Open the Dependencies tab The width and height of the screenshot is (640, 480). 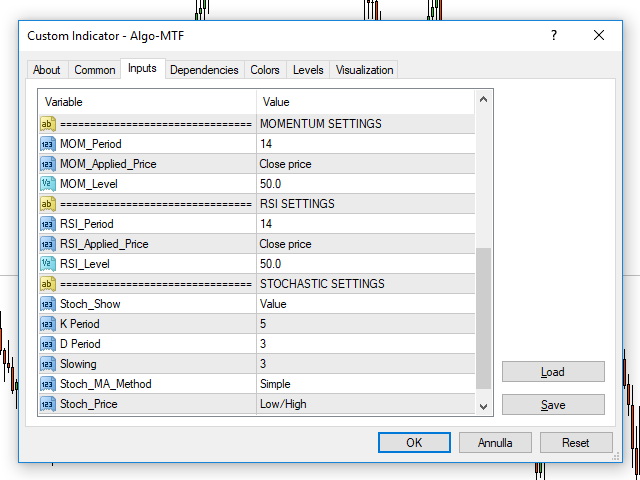tap(204, 70)
